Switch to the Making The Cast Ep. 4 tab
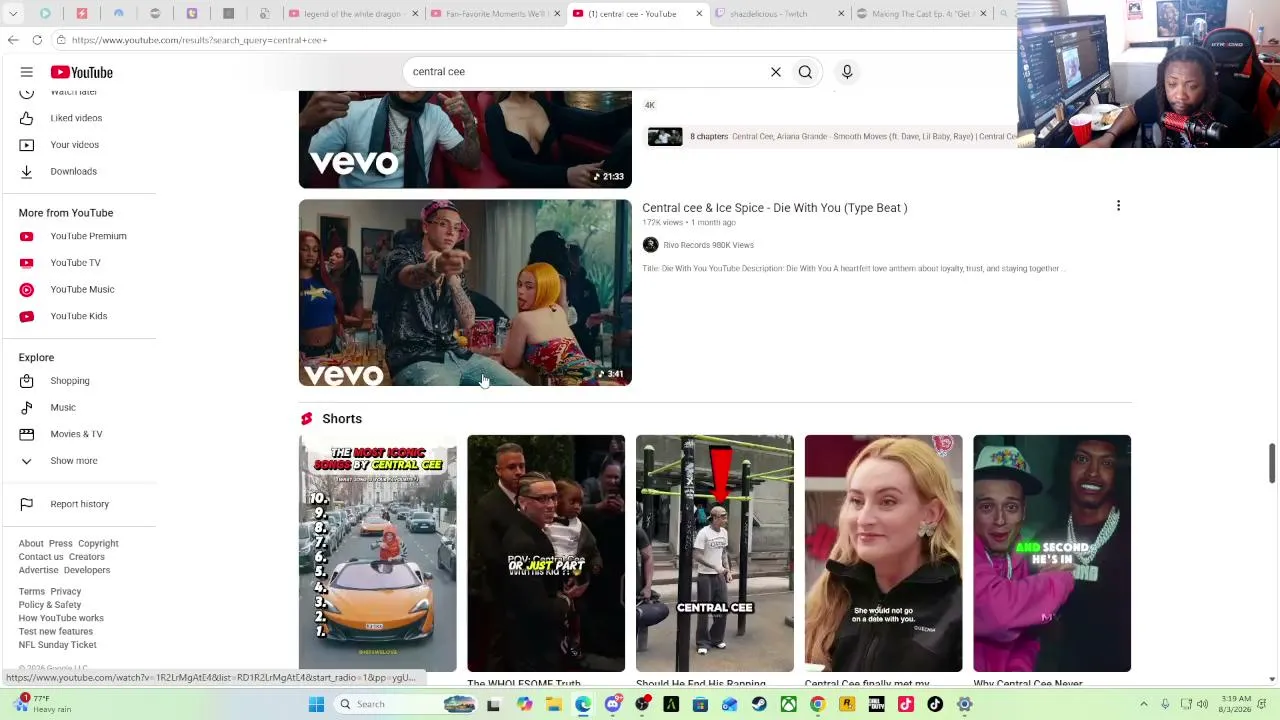This screenshot has height=720, width=1280. (921, 14)
